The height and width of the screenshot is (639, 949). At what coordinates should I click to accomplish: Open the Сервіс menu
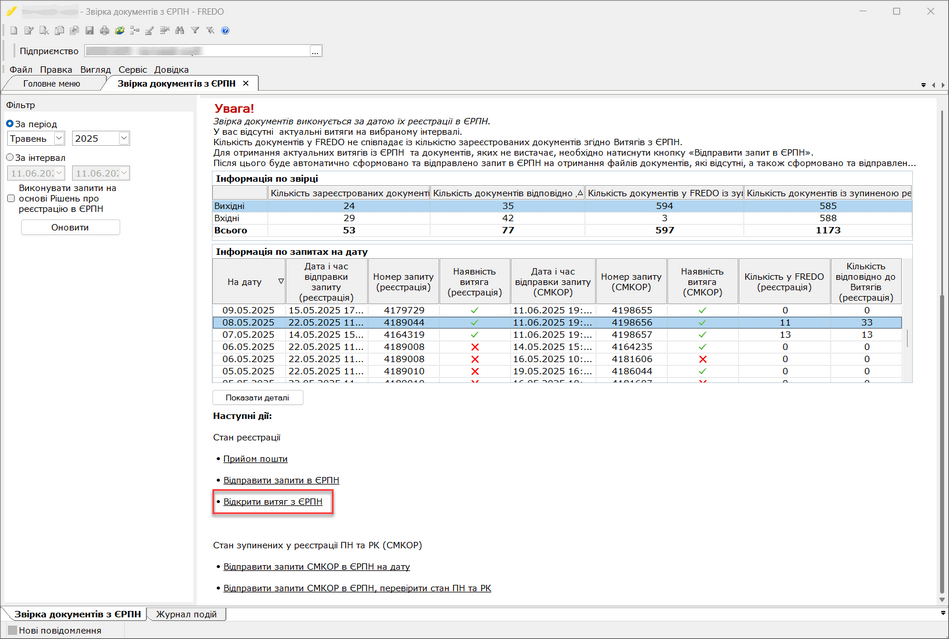133,70
